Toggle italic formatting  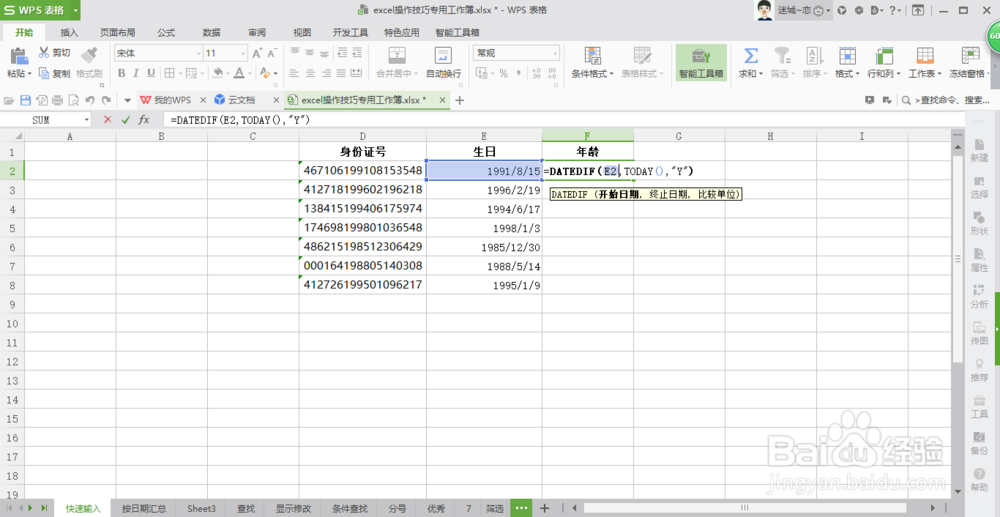coord(136,73)
